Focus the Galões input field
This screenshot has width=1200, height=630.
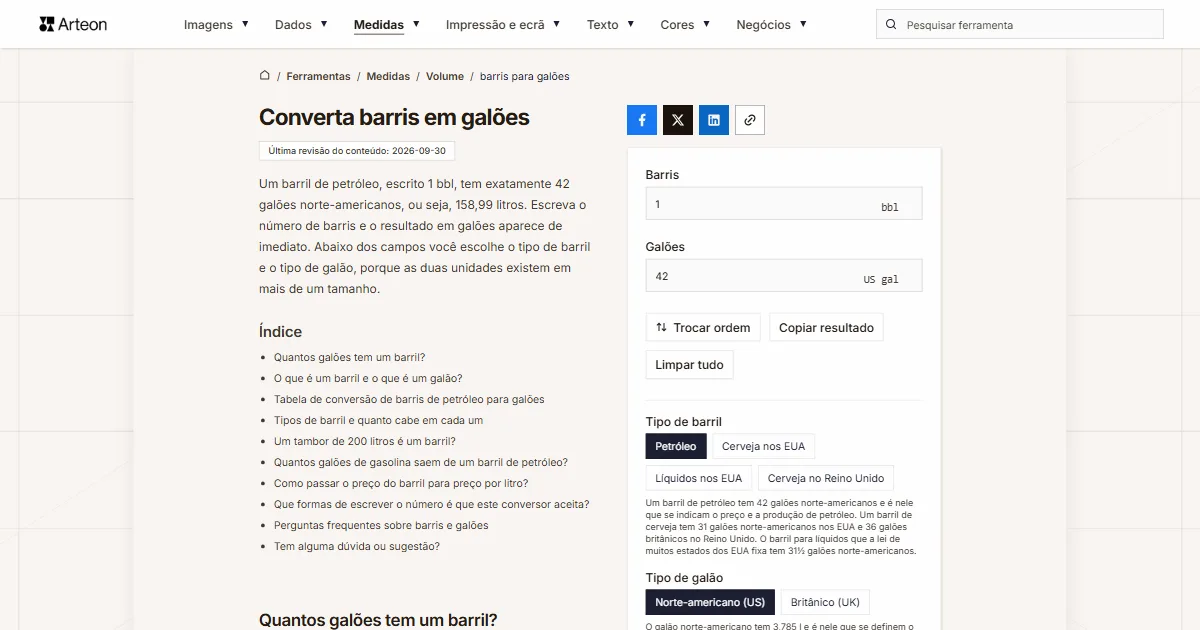tap(784, 275)
